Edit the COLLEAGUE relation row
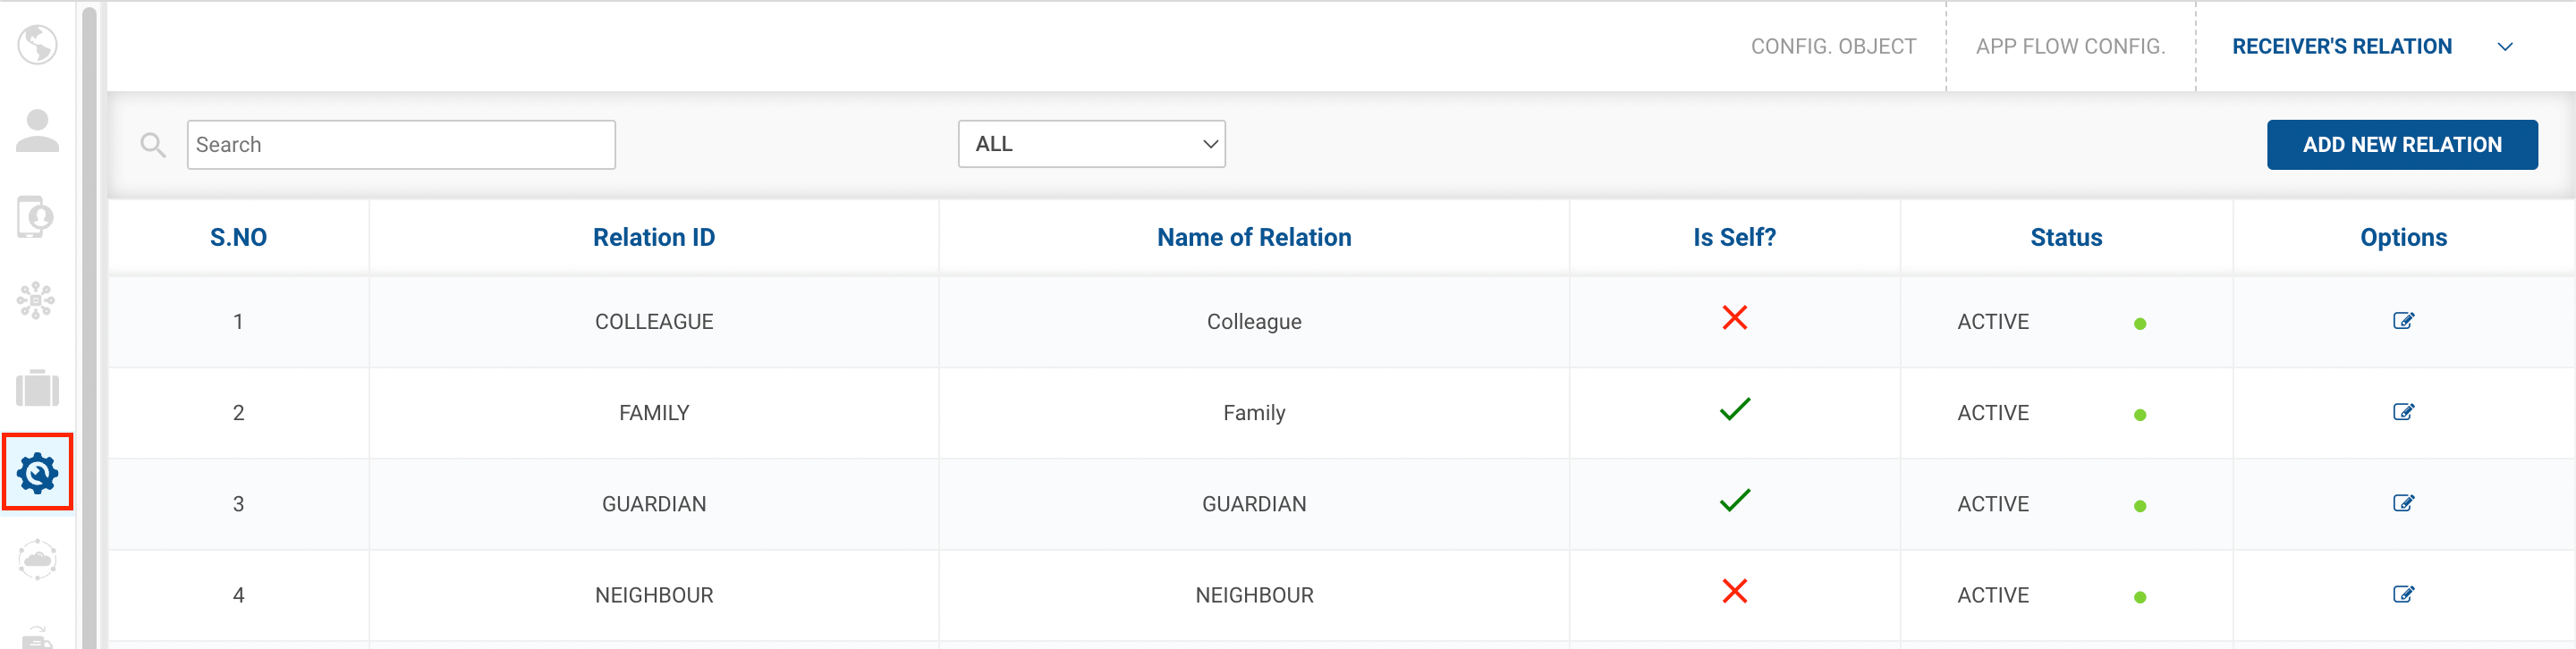The width and height of the screenshot is (2576, 649). tap(2403, 321)
